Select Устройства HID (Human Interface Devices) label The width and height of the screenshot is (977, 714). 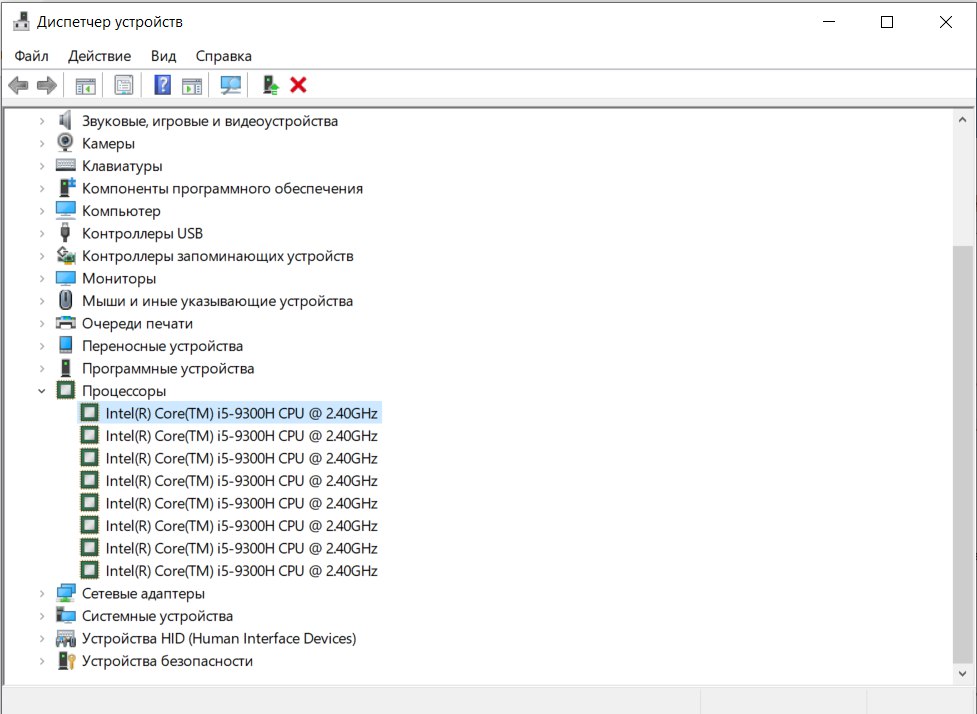[x=219, y=639]
